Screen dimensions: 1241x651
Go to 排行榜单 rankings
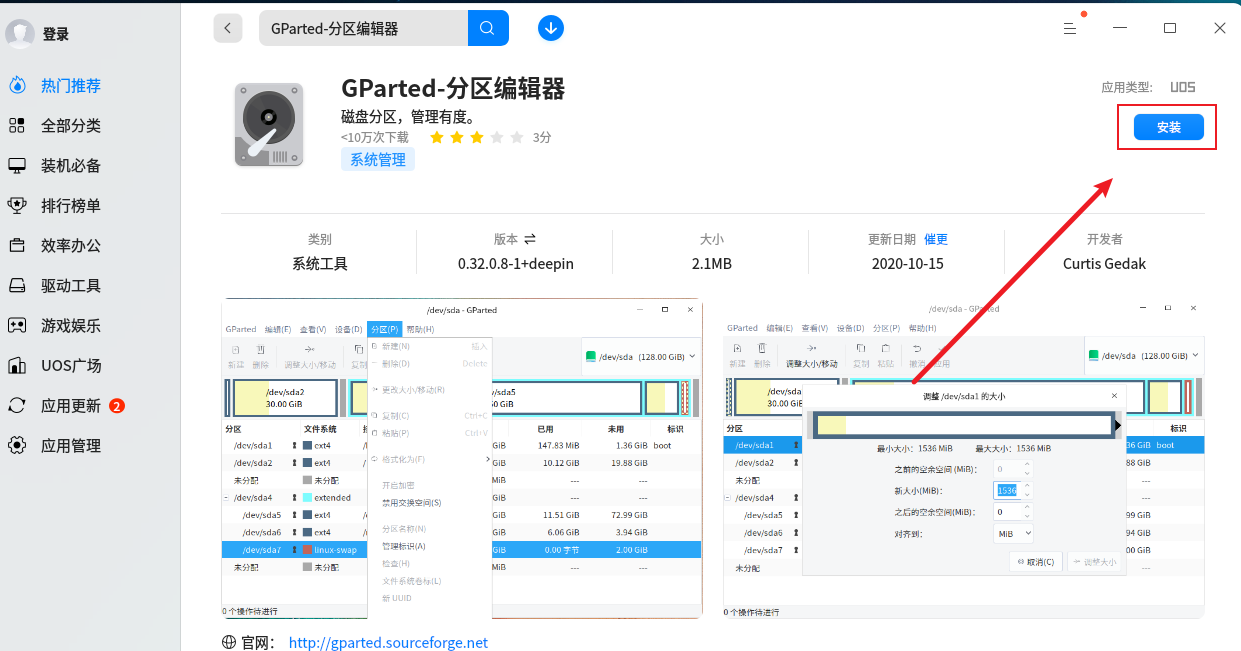[71, 206]
